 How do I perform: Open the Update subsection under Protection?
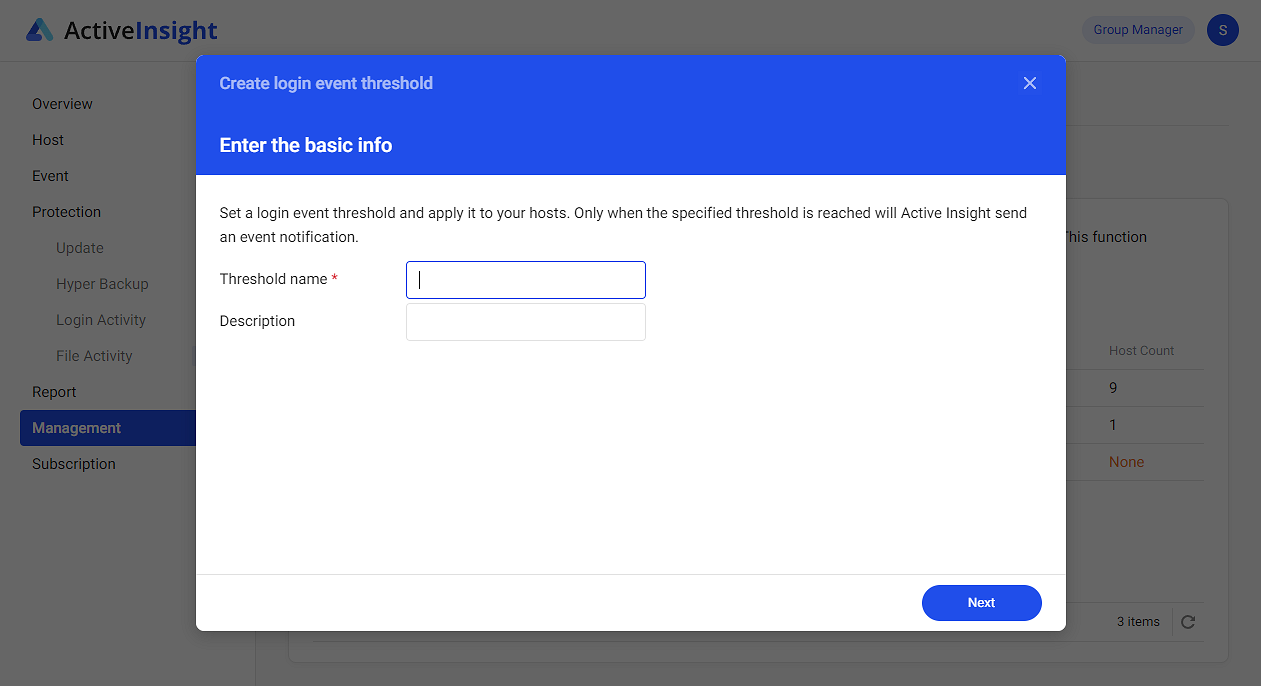click(x=80, y=247)
